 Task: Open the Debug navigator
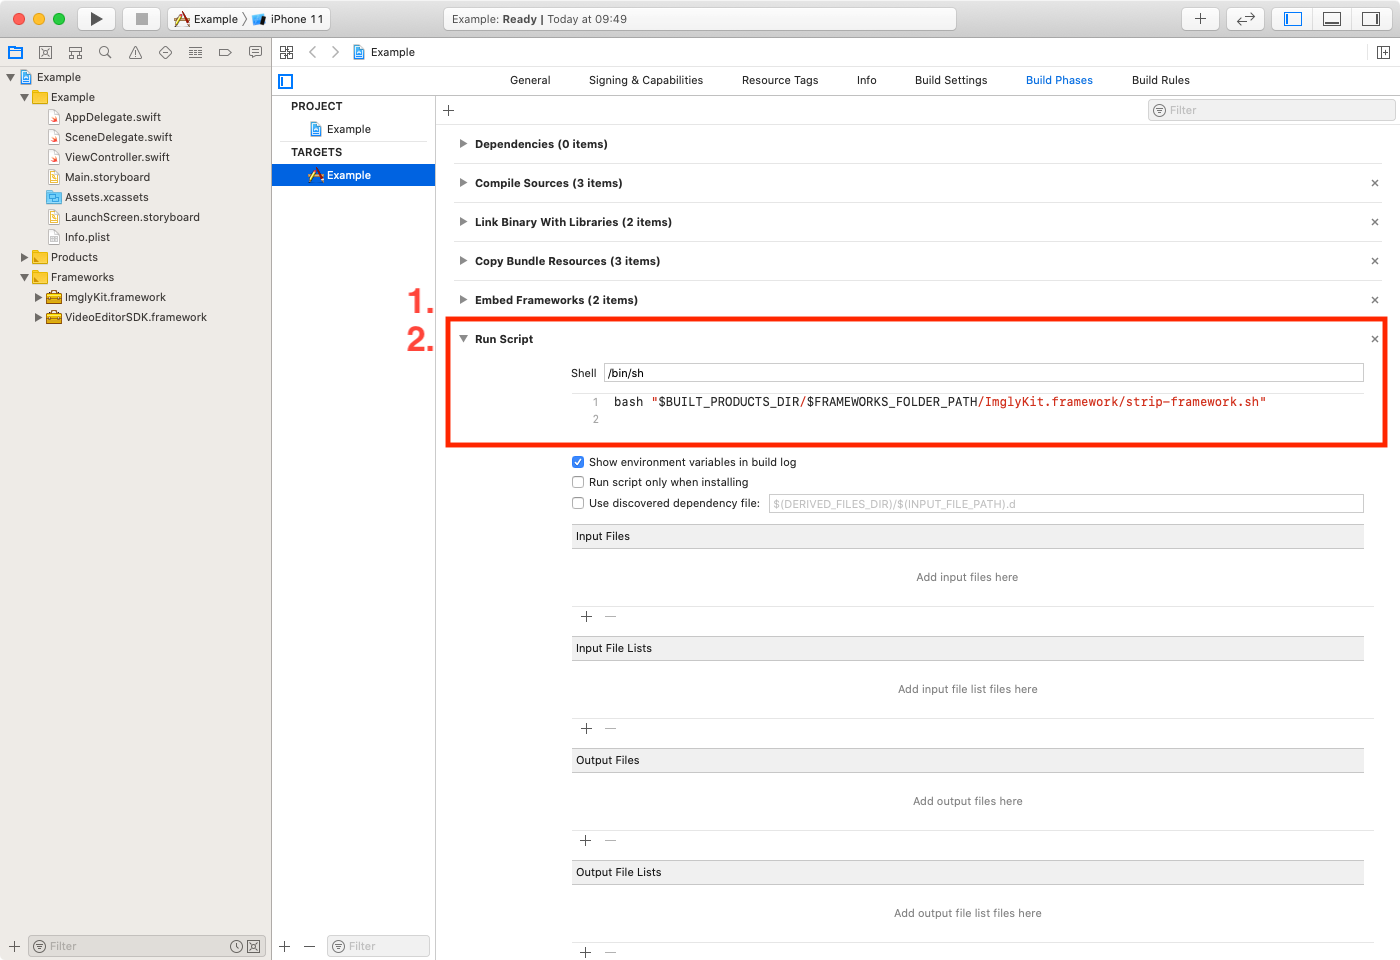[195, 52]
